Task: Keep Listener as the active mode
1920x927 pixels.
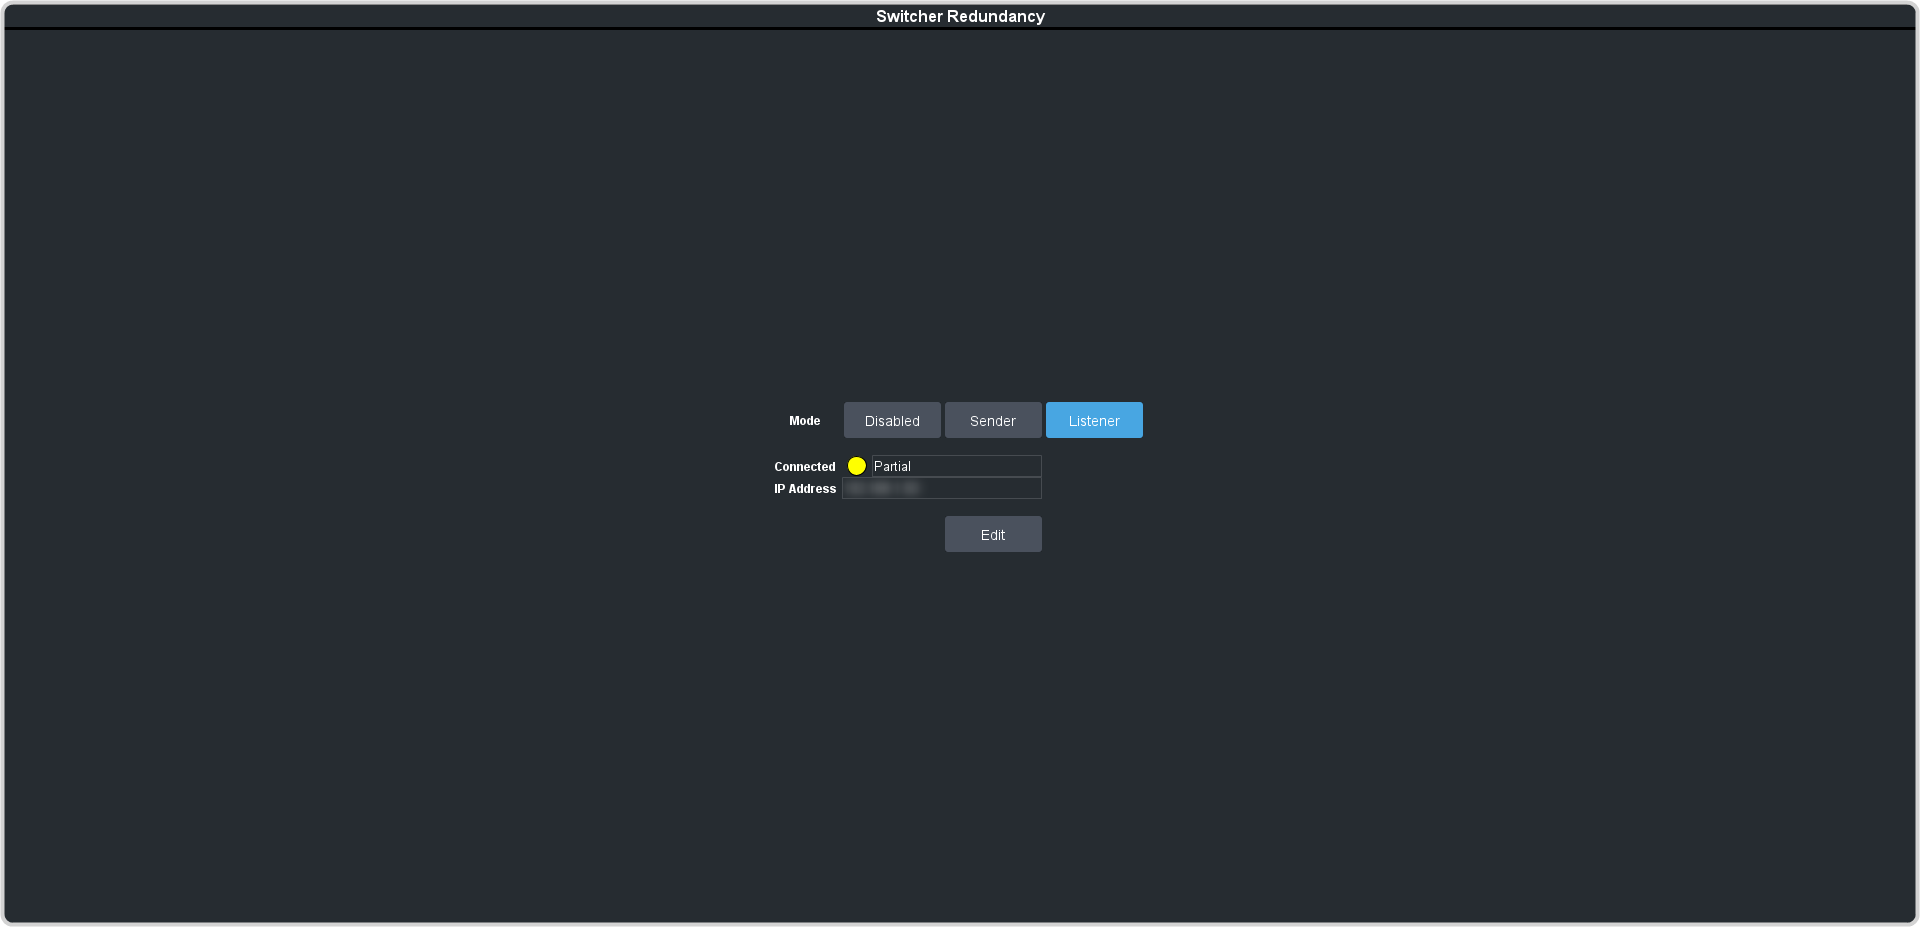Action: [x=1094, y=420]
